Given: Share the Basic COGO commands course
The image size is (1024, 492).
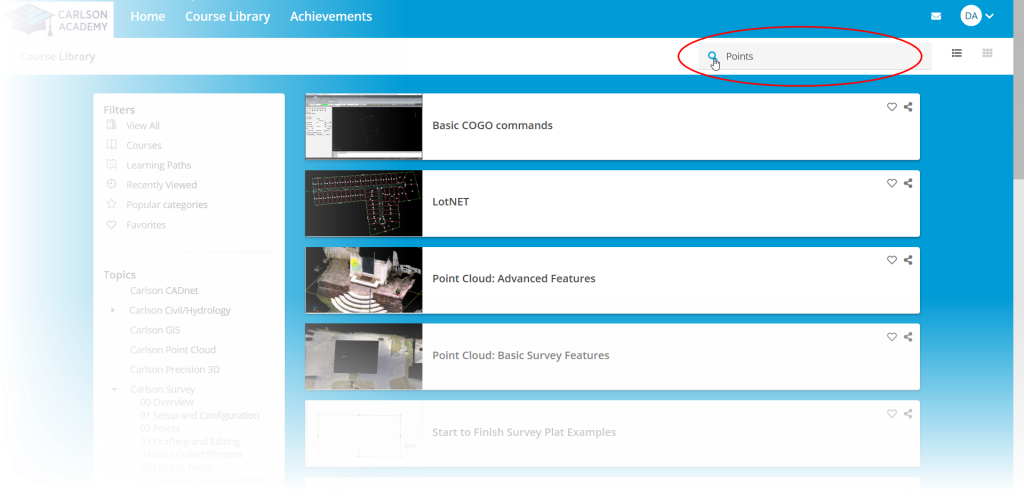Looking at the screenshot, I should [908, 107].
